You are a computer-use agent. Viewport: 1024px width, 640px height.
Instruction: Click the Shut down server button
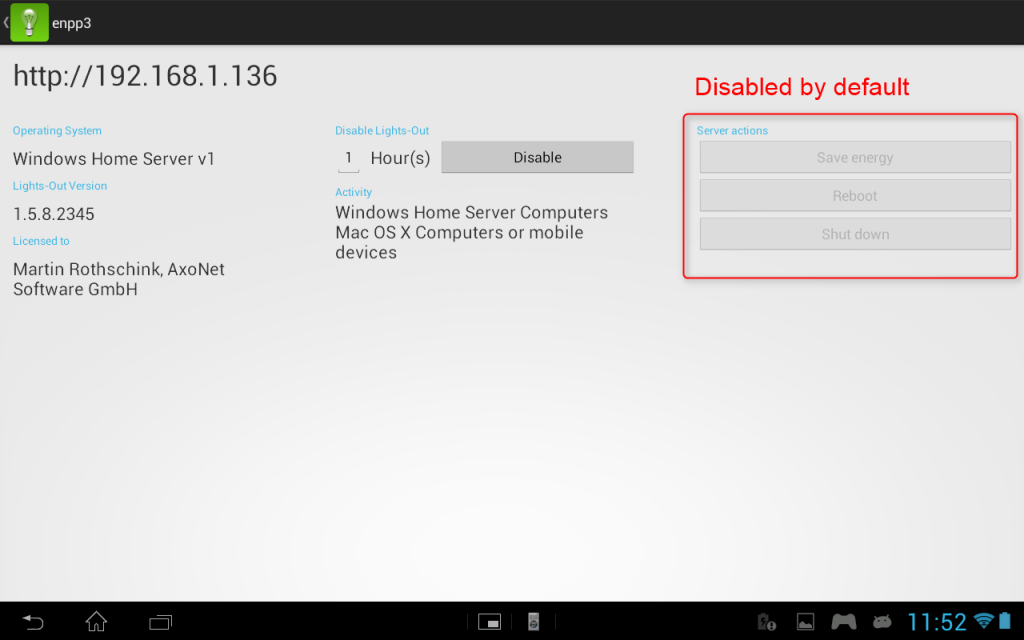coord(855,234)
